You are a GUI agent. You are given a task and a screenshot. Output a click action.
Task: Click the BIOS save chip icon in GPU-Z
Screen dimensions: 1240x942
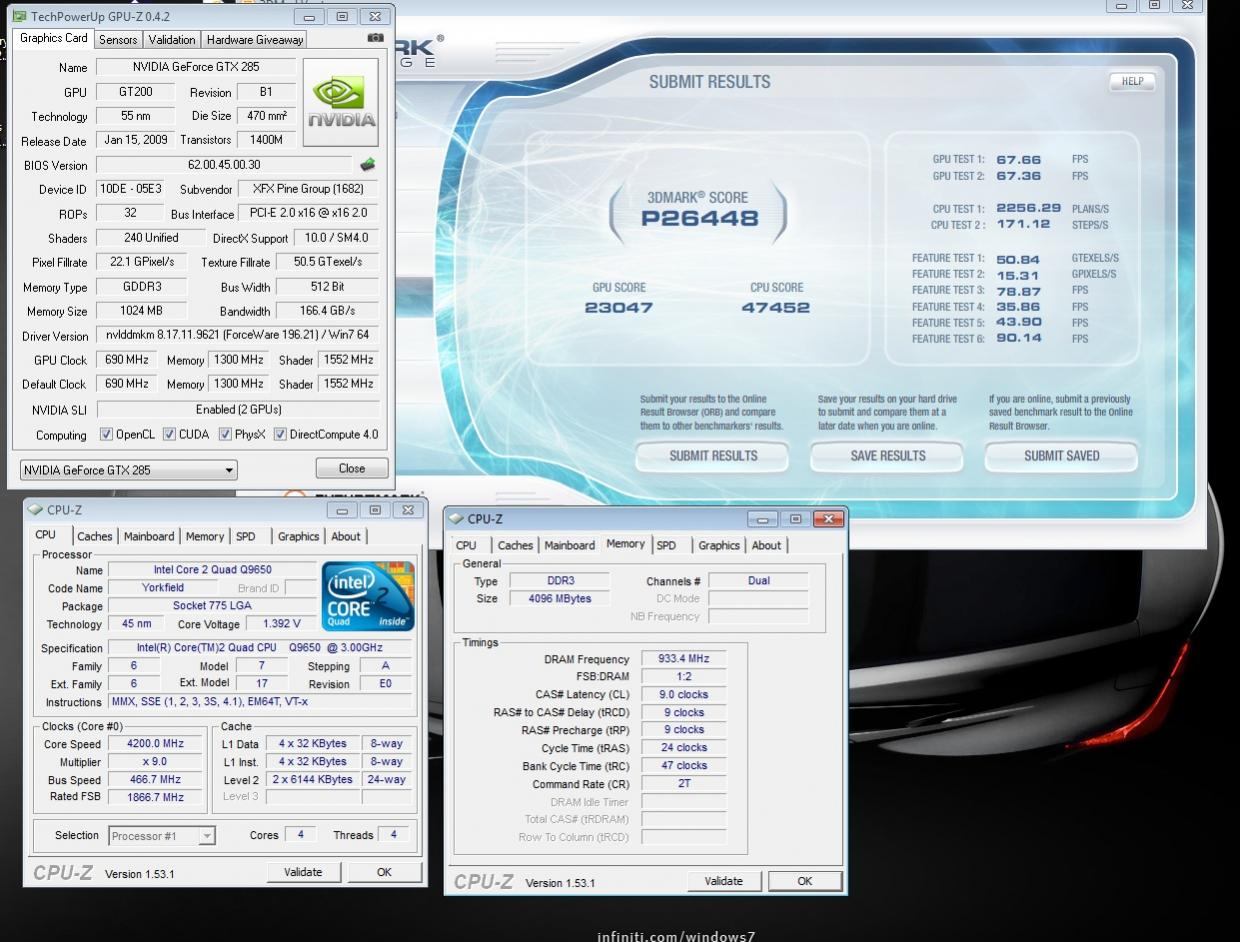pyautogui.click(x=368, y=165)
